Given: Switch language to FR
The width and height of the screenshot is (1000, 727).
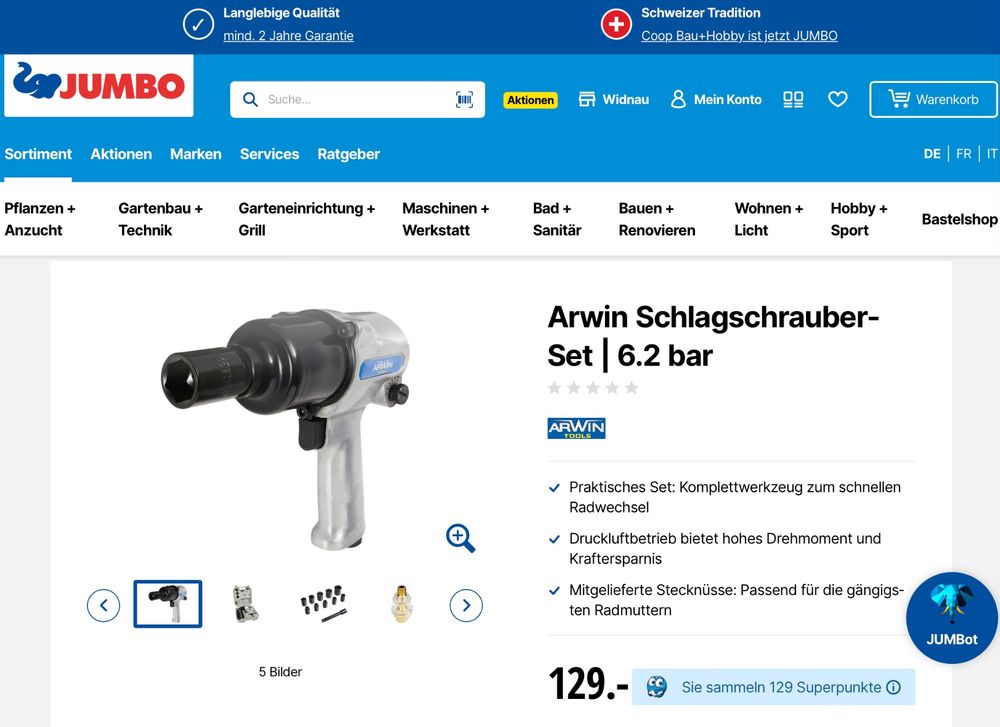Looking at the screenshot, I should pos(964,154).
